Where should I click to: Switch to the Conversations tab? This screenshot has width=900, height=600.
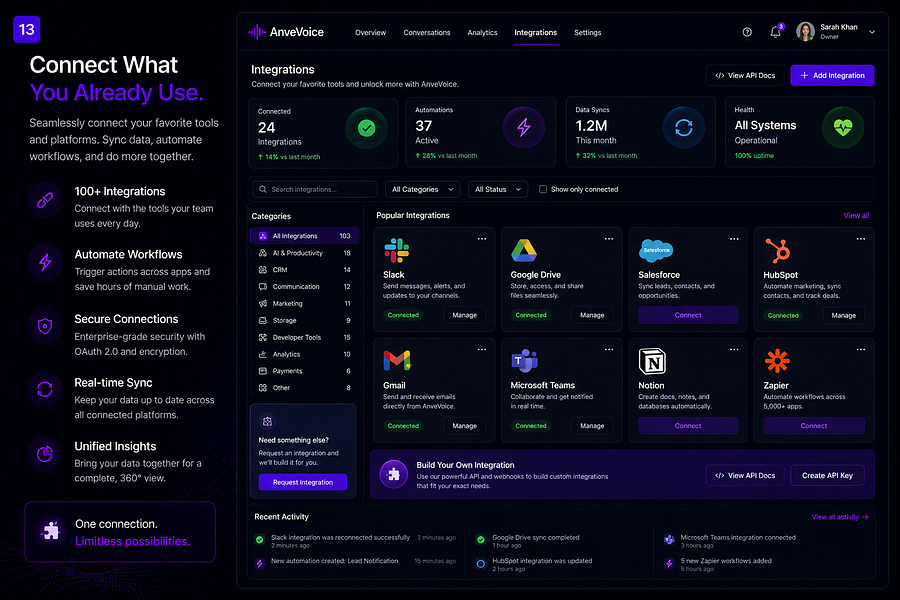[x=426, y=33]
